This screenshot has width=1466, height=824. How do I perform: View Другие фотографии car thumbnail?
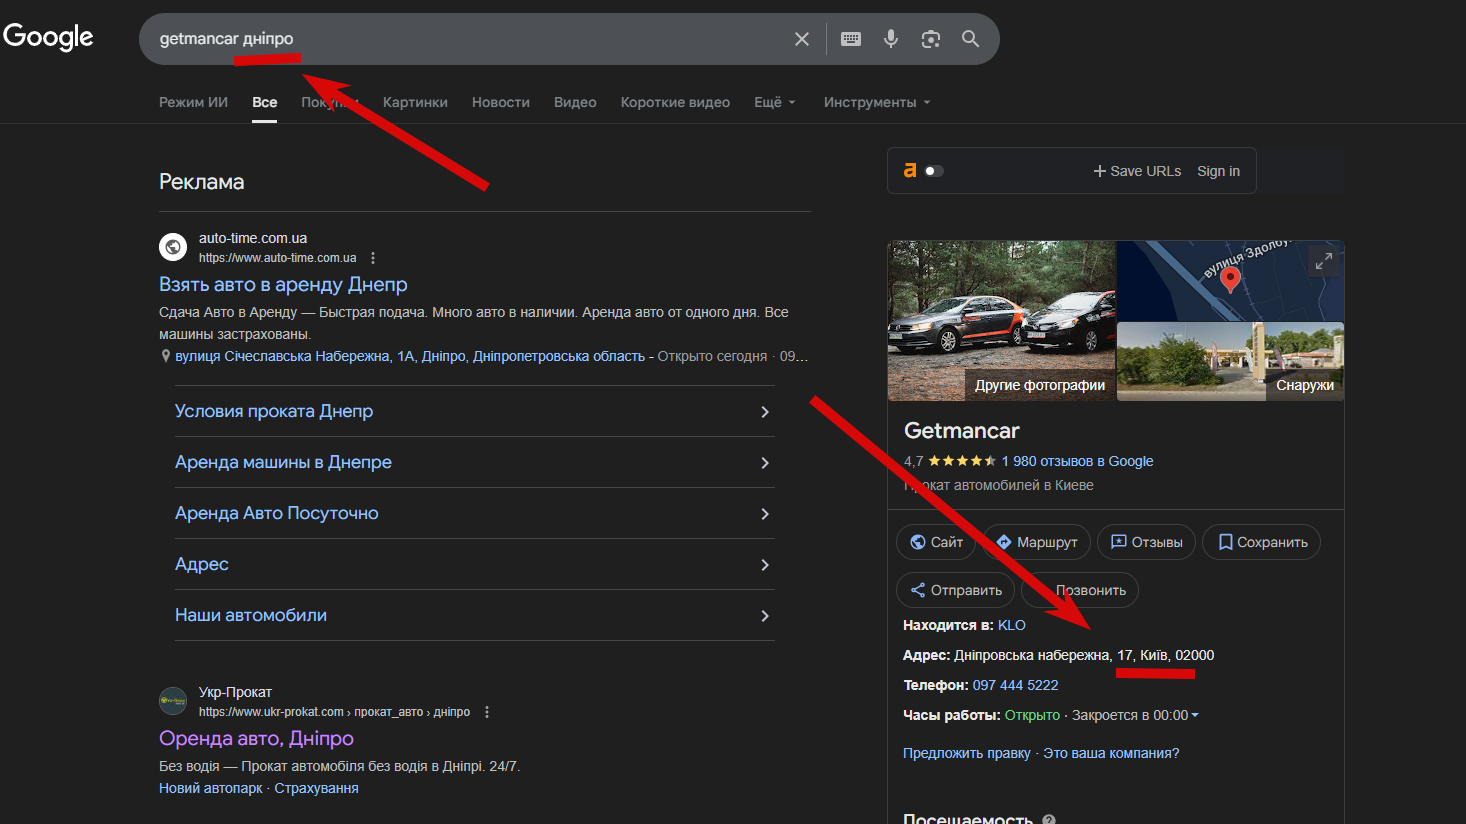coord(1001,320)
